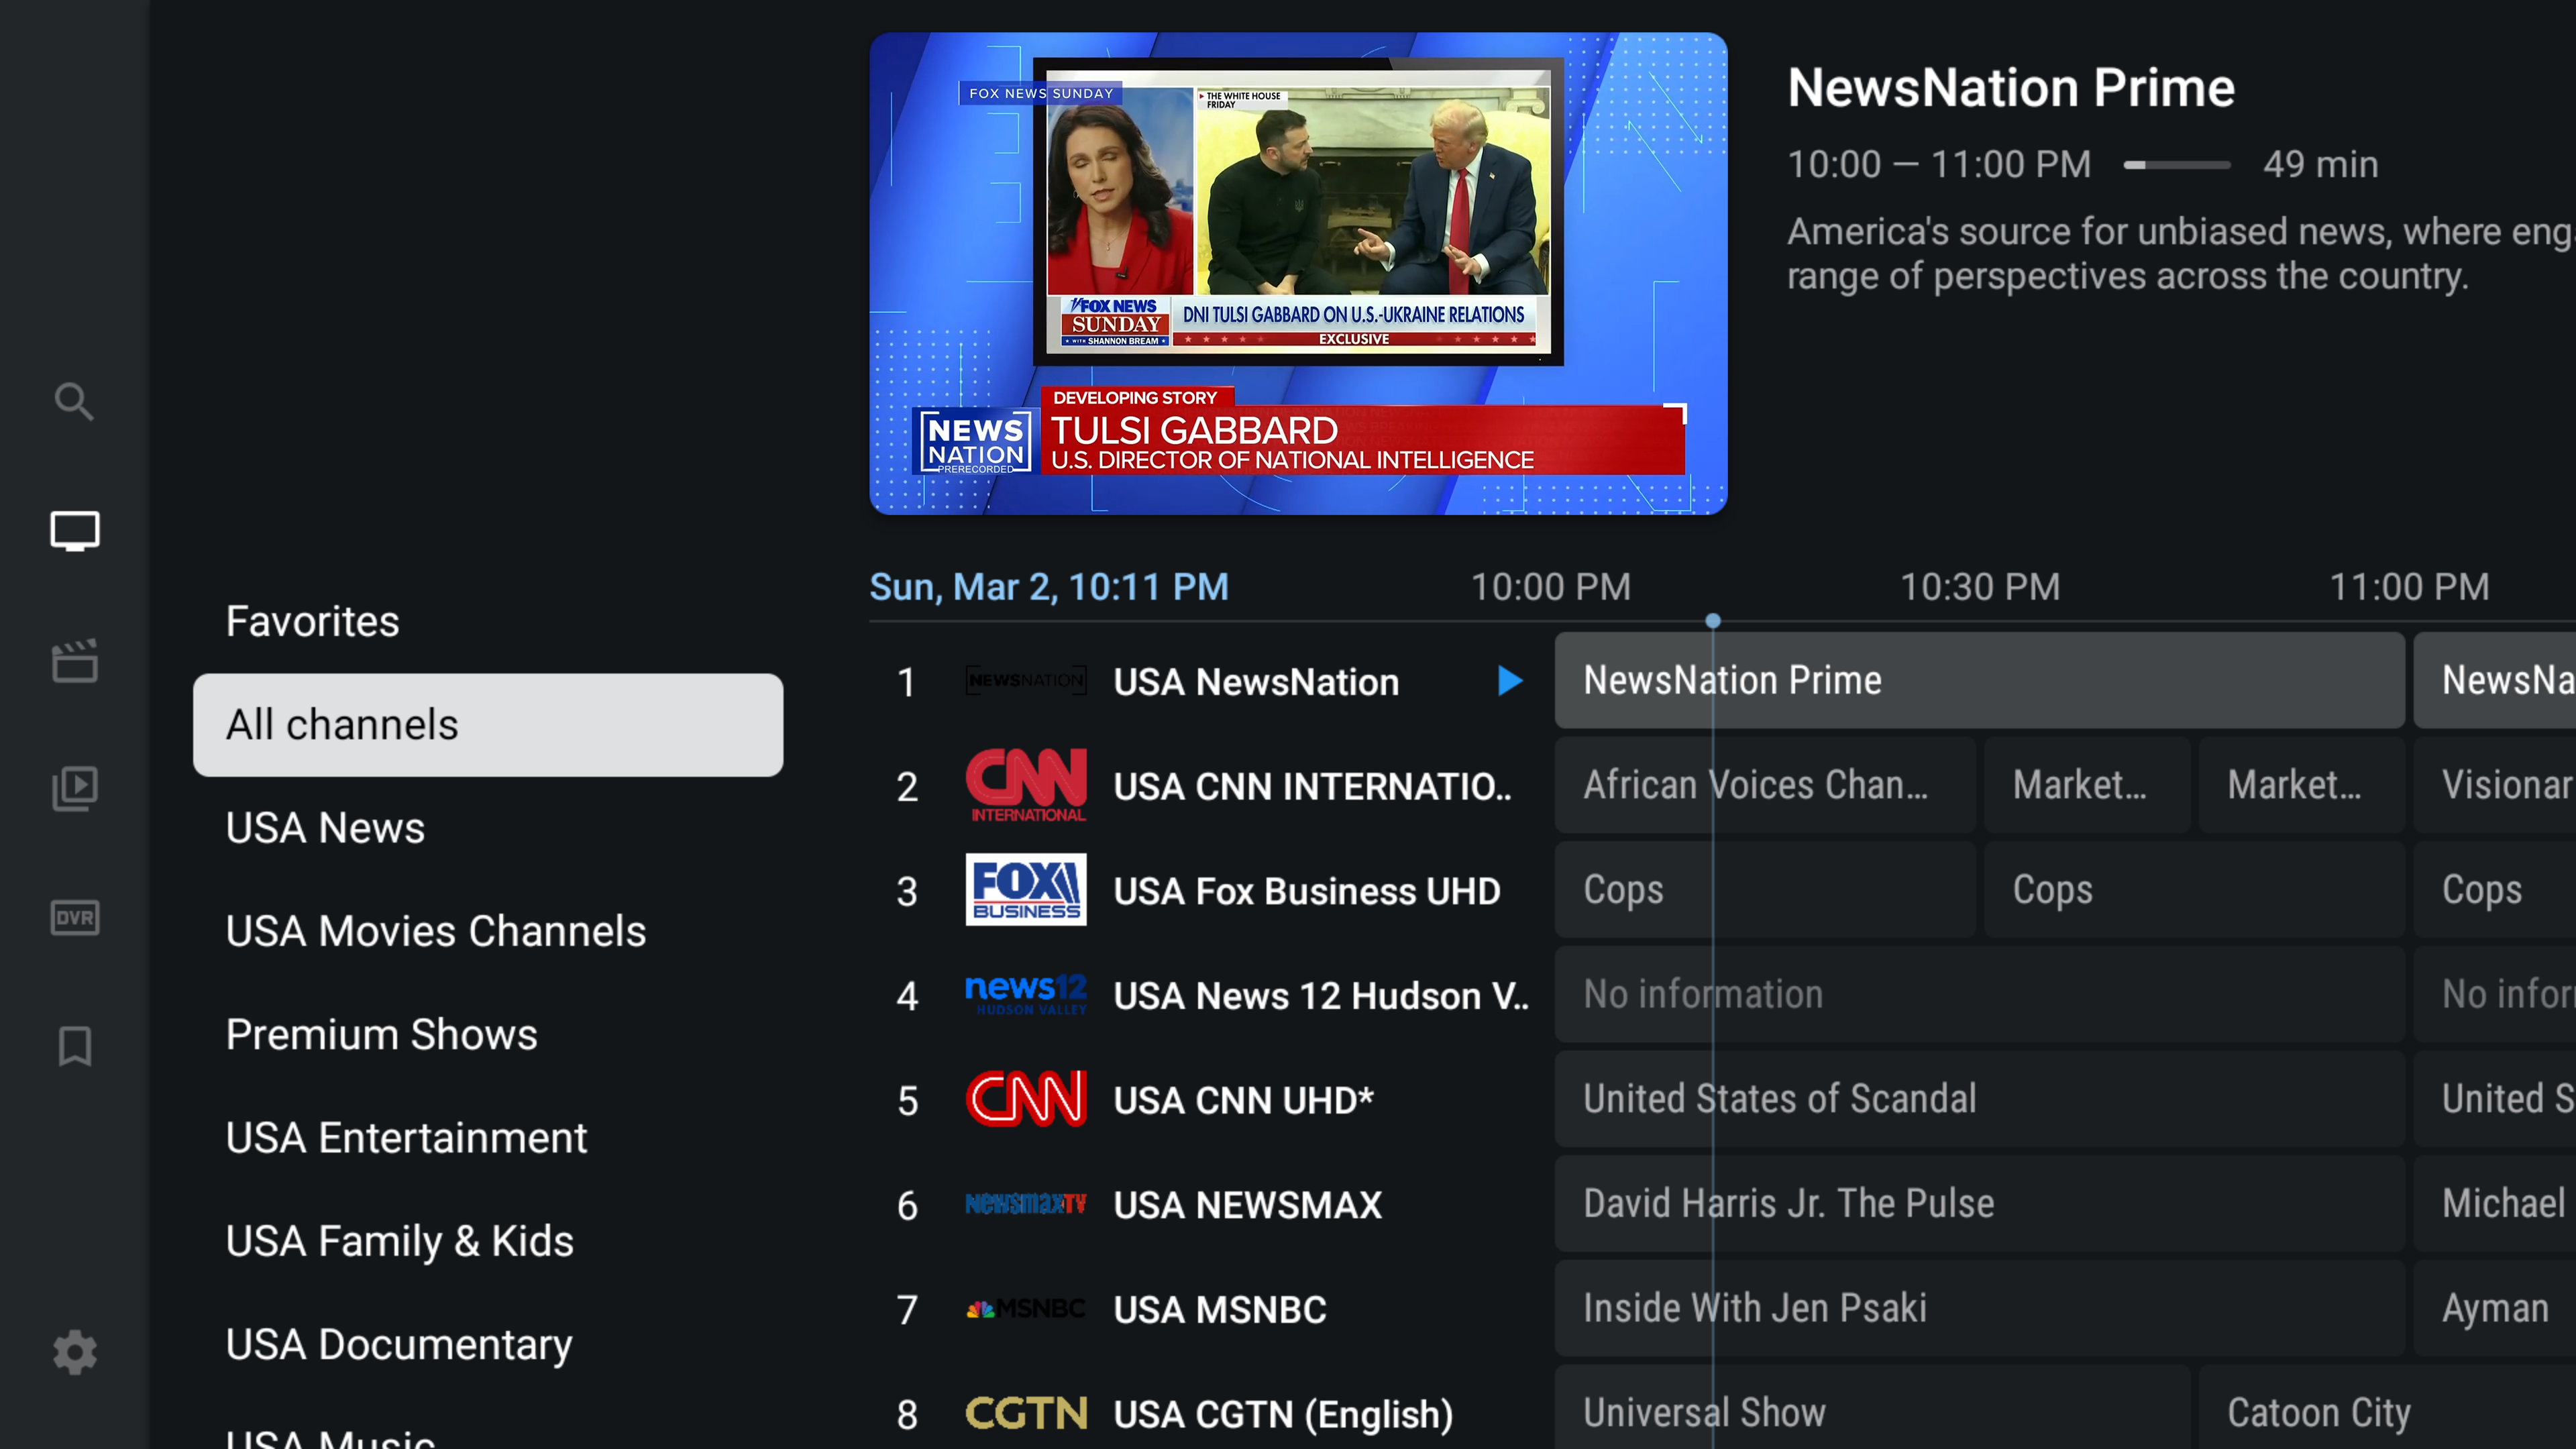2576x1449 pixels.
Task: Select channel USA CNN UHD*
Action: tap(1244, 1100)
